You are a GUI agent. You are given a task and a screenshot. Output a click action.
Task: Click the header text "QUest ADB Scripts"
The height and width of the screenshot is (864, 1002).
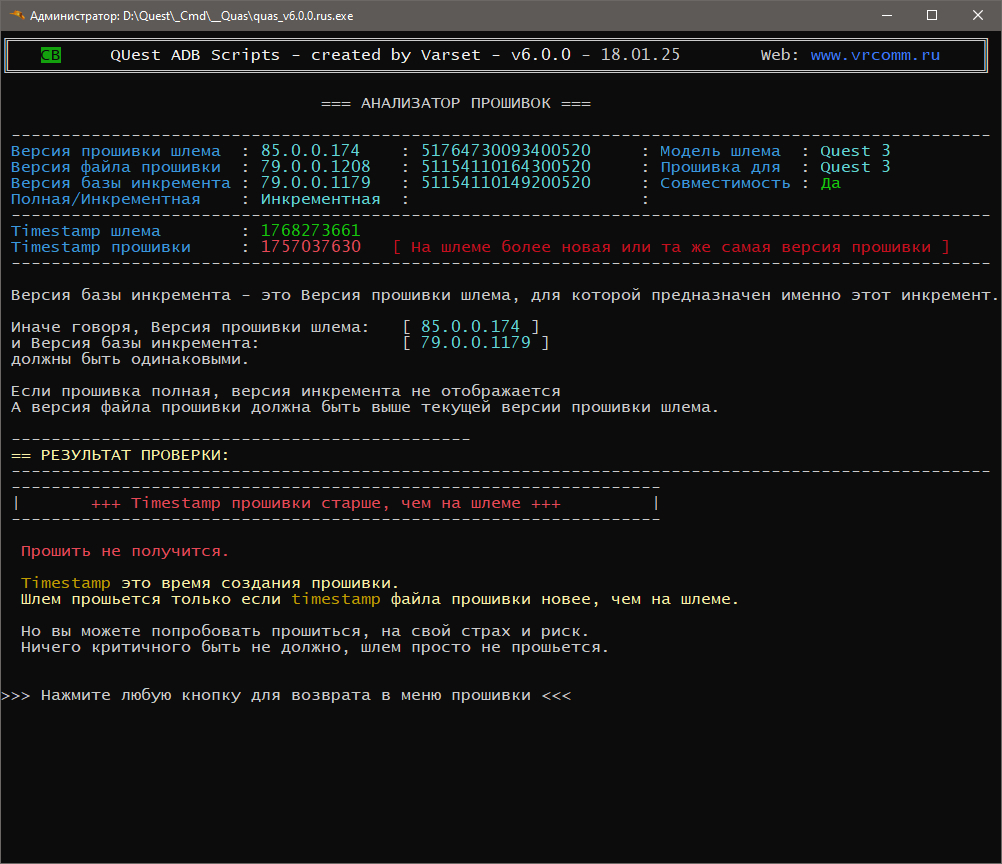pyautogui.click(x=195, y=55)
